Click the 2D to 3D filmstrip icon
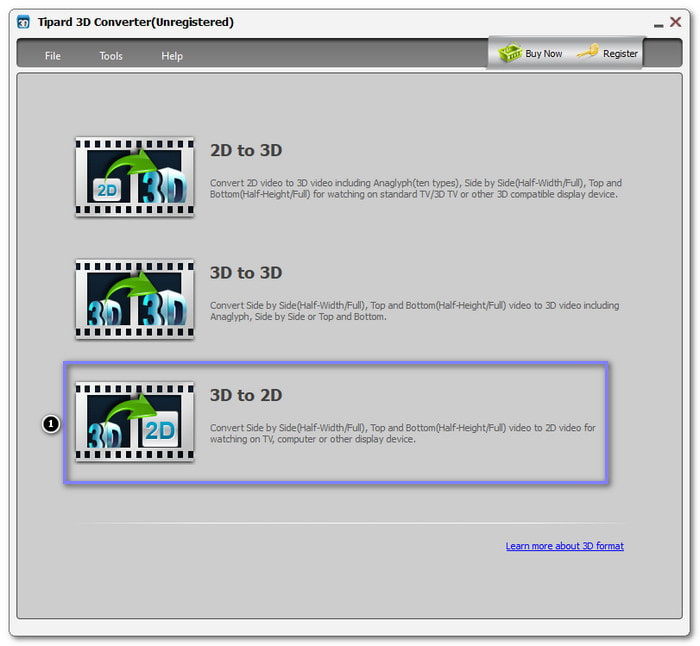The image size is (700, 646). coord(134,177)
